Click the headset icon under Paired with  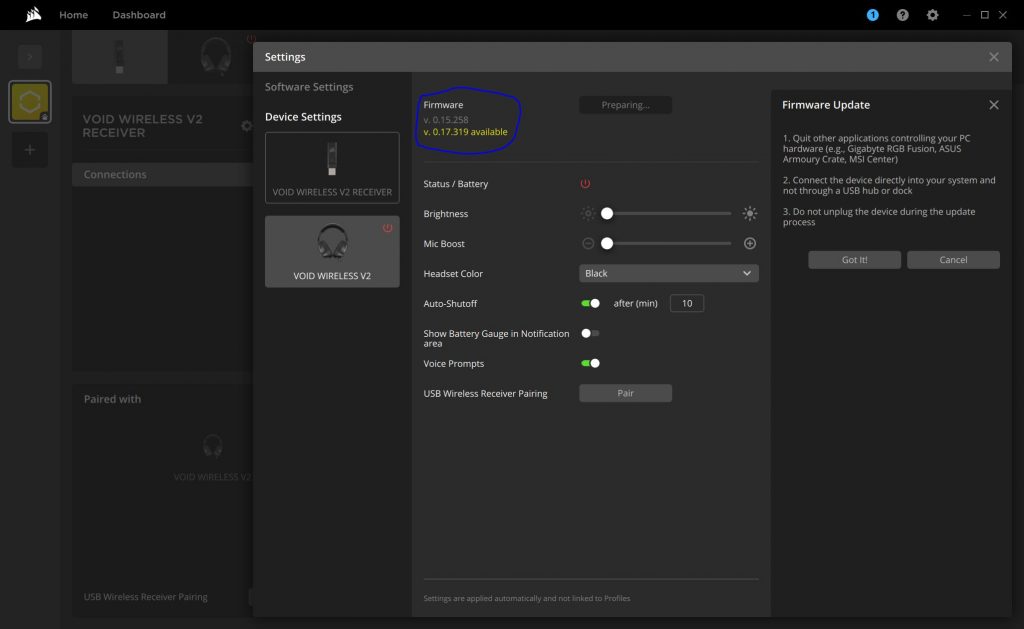pyautogui.click(x=212, y=447)
